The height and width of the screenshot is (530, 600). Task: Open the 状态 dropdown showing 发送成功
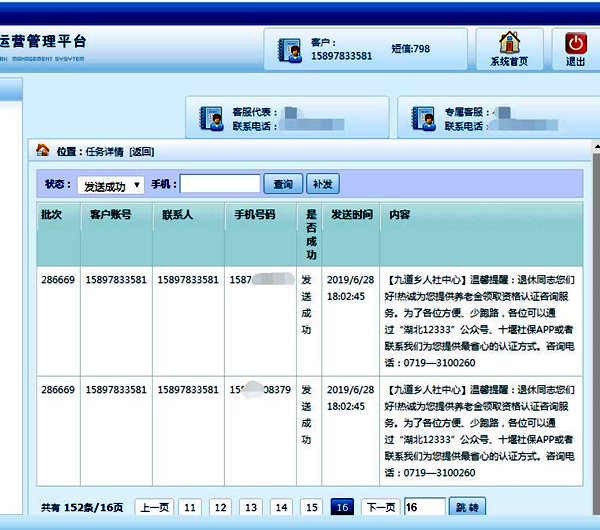click(x=110, y=186)
